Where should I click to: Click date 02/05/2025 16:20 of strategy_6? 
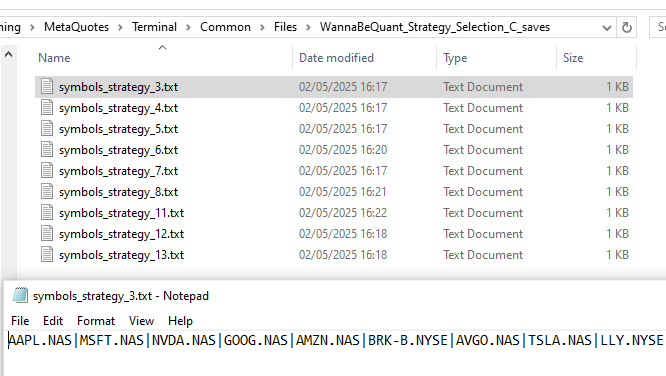pyautogui.click(x=343, y=150)
